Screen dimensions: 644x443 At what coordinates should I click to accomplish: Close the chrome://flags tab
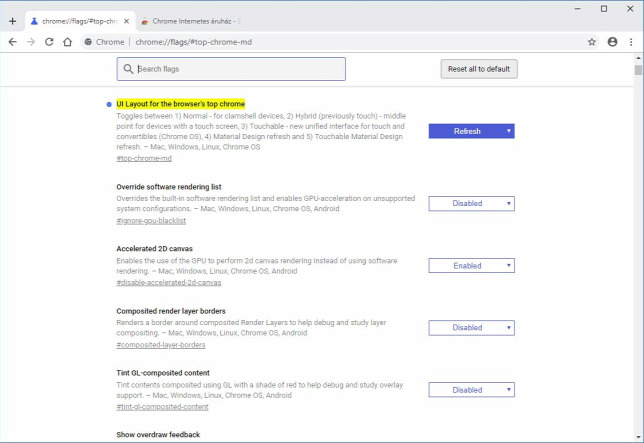126,21
